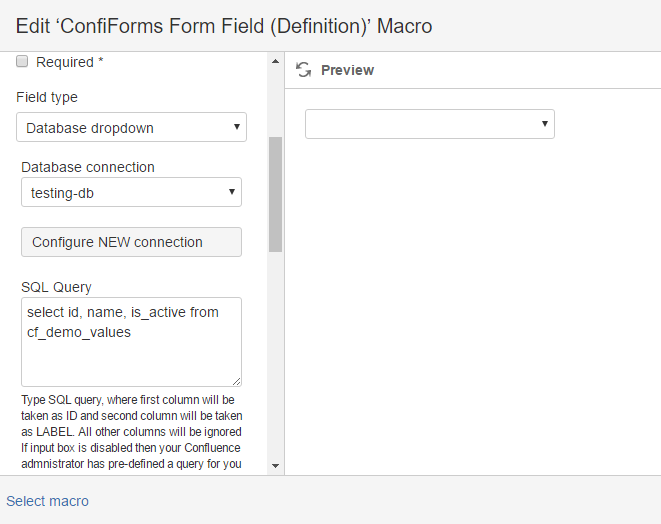This screenshot has height=524, width=661.
Task: Click the Database connection label
Action: click(88, 167)
